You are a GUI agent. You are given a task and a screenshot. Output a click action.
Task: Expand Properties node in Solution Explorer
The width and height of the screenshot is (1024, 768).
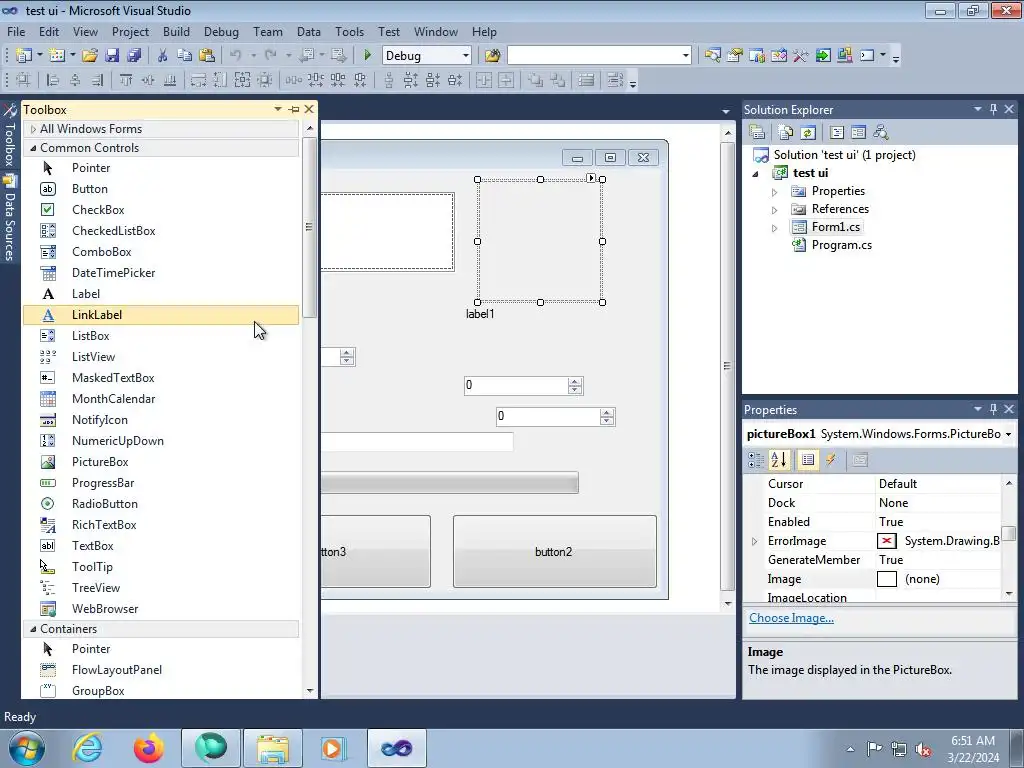[775, 192]
